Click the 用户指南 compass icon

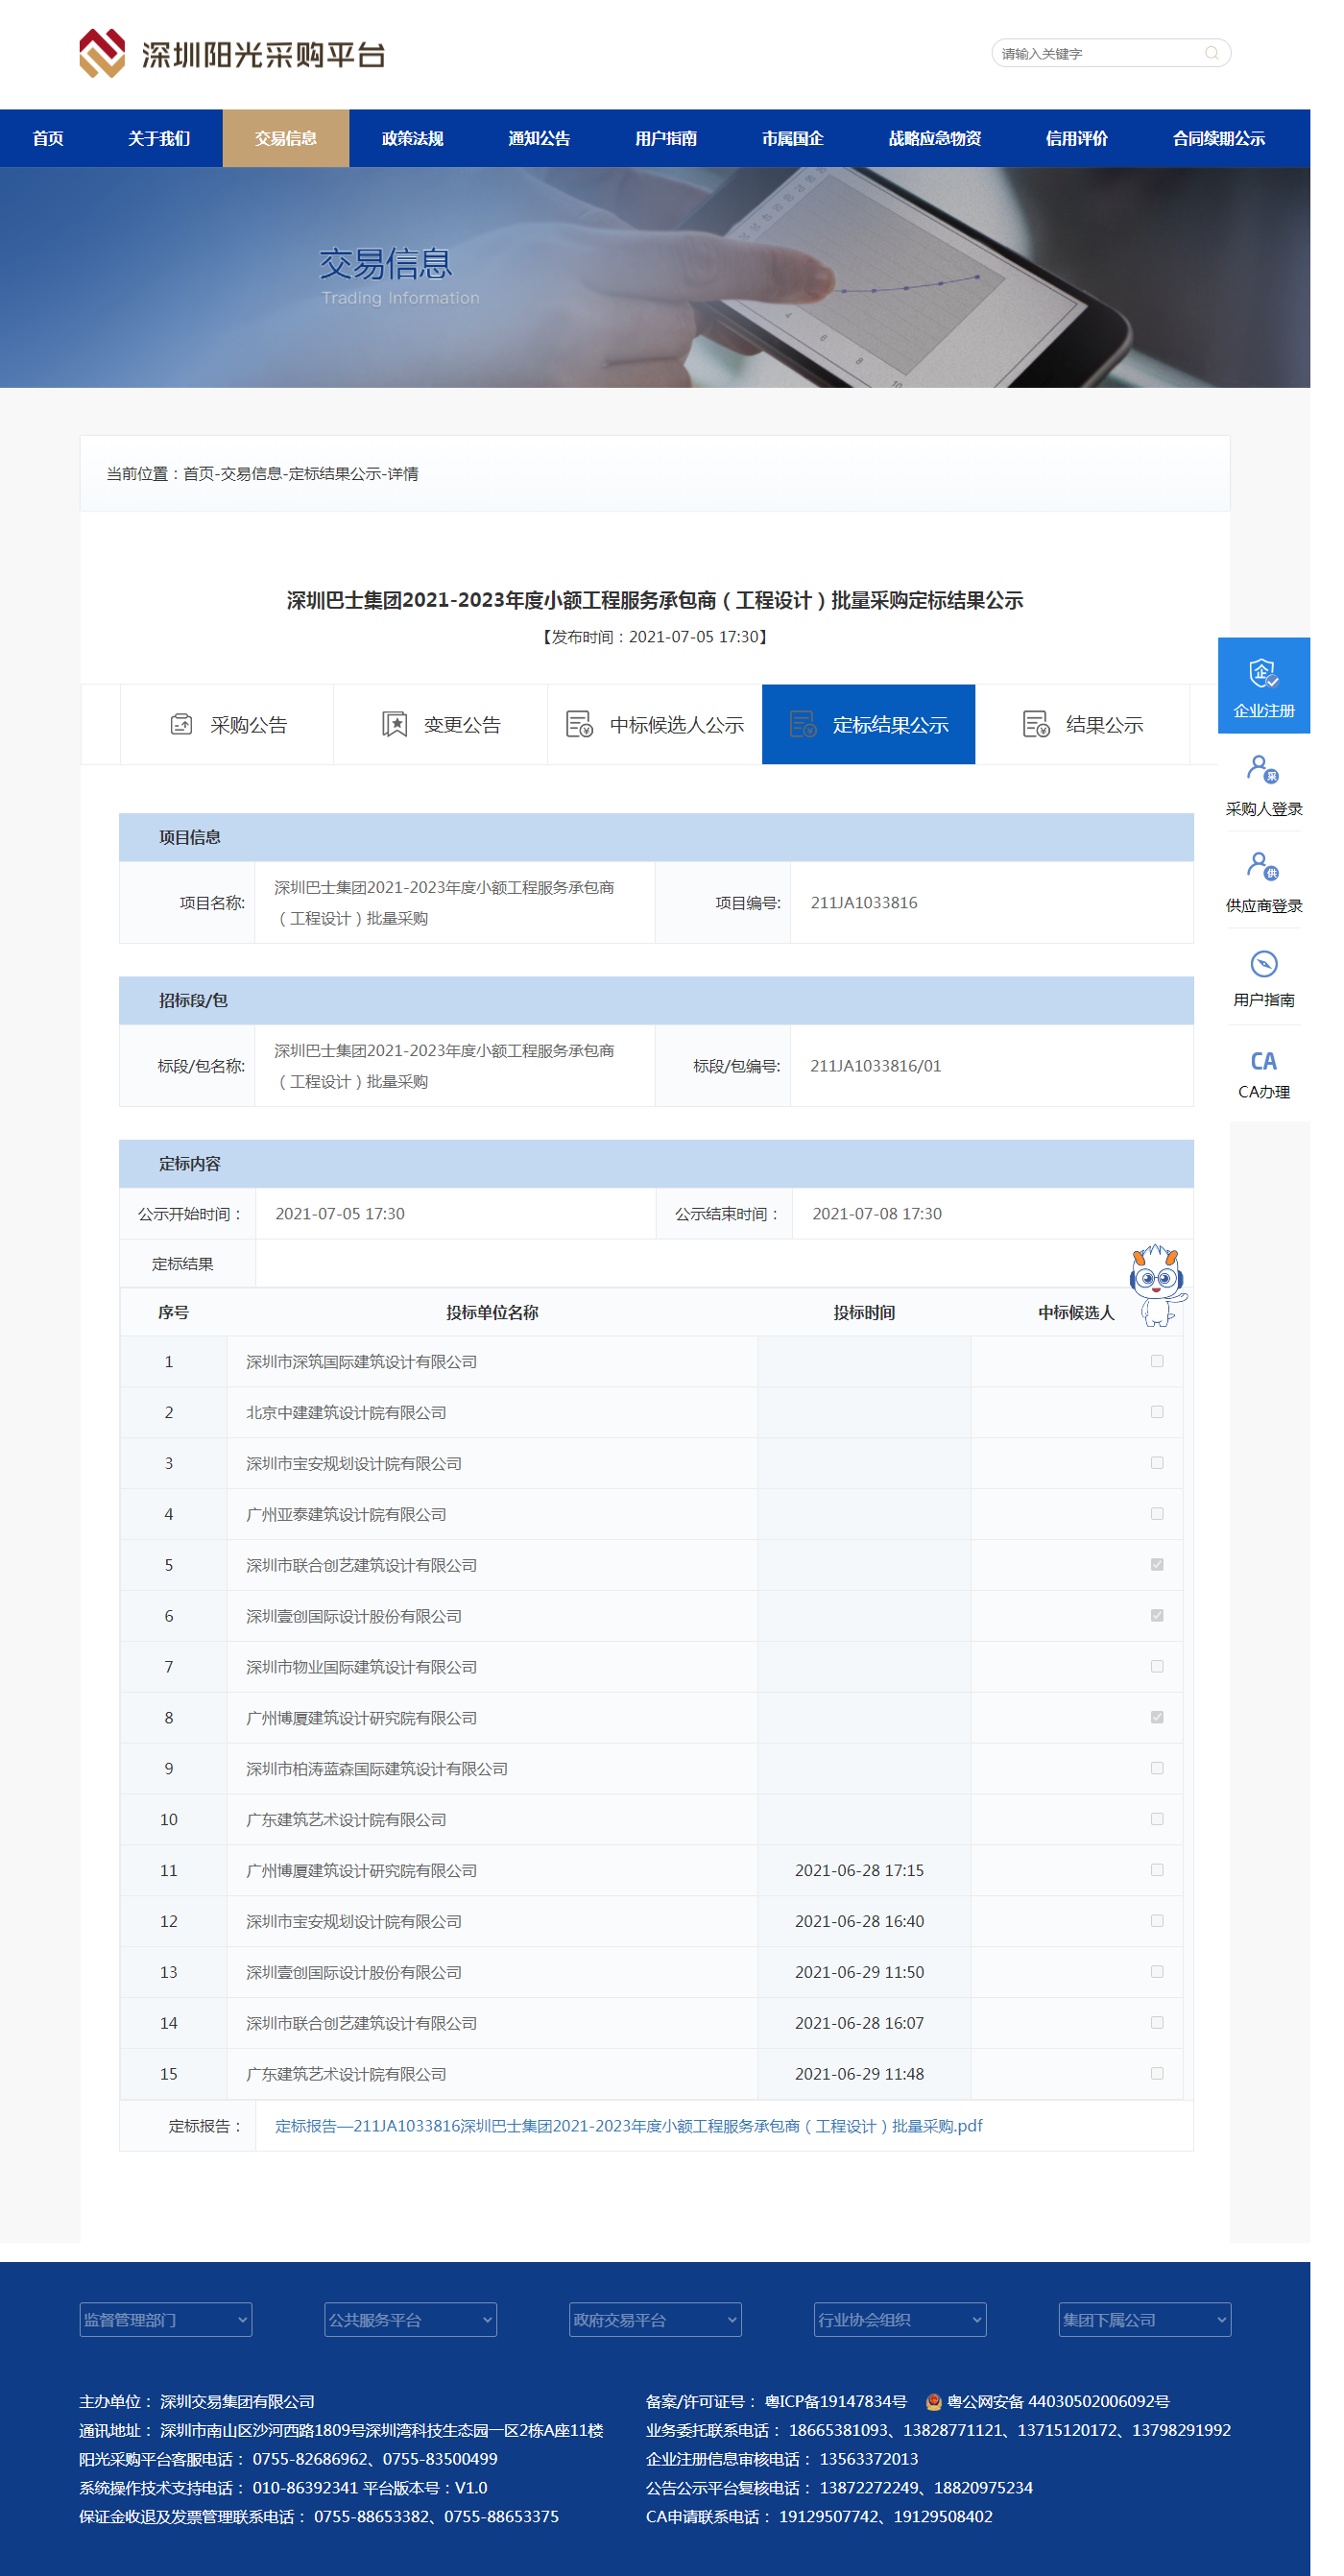pos(1264,964)
